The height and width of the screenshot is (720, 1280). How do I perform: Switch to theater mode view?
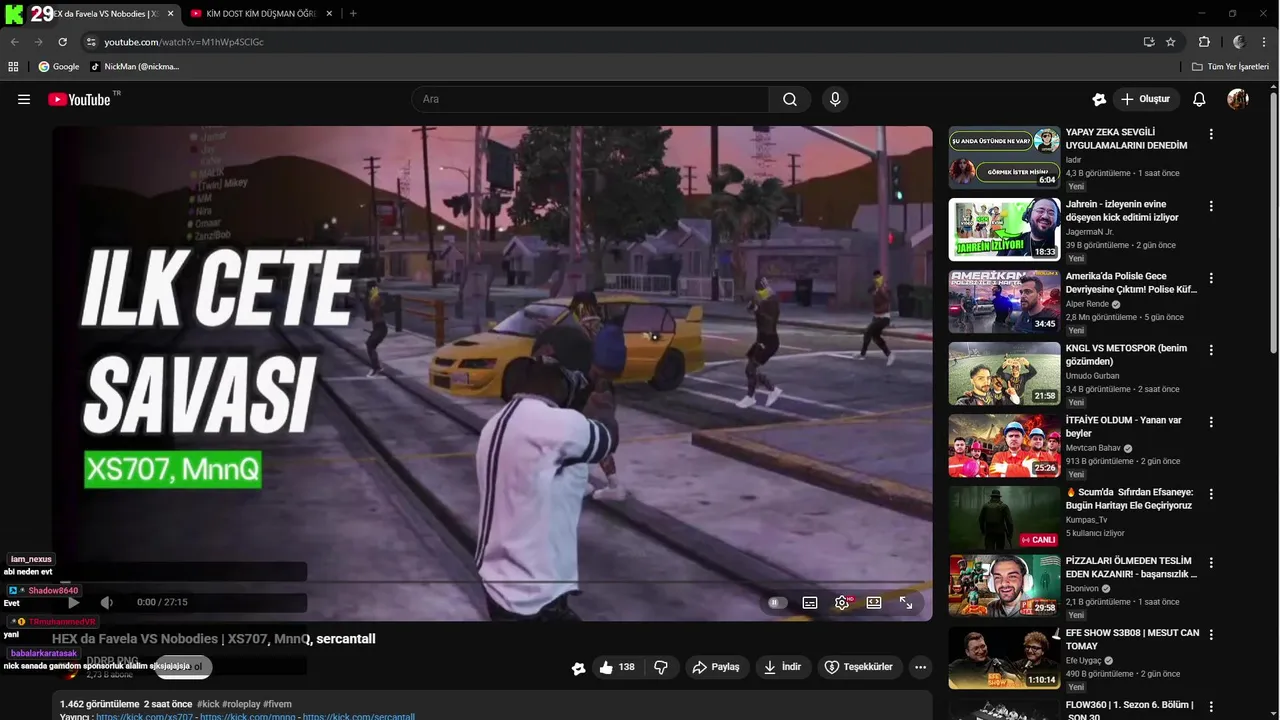point(874,603)
